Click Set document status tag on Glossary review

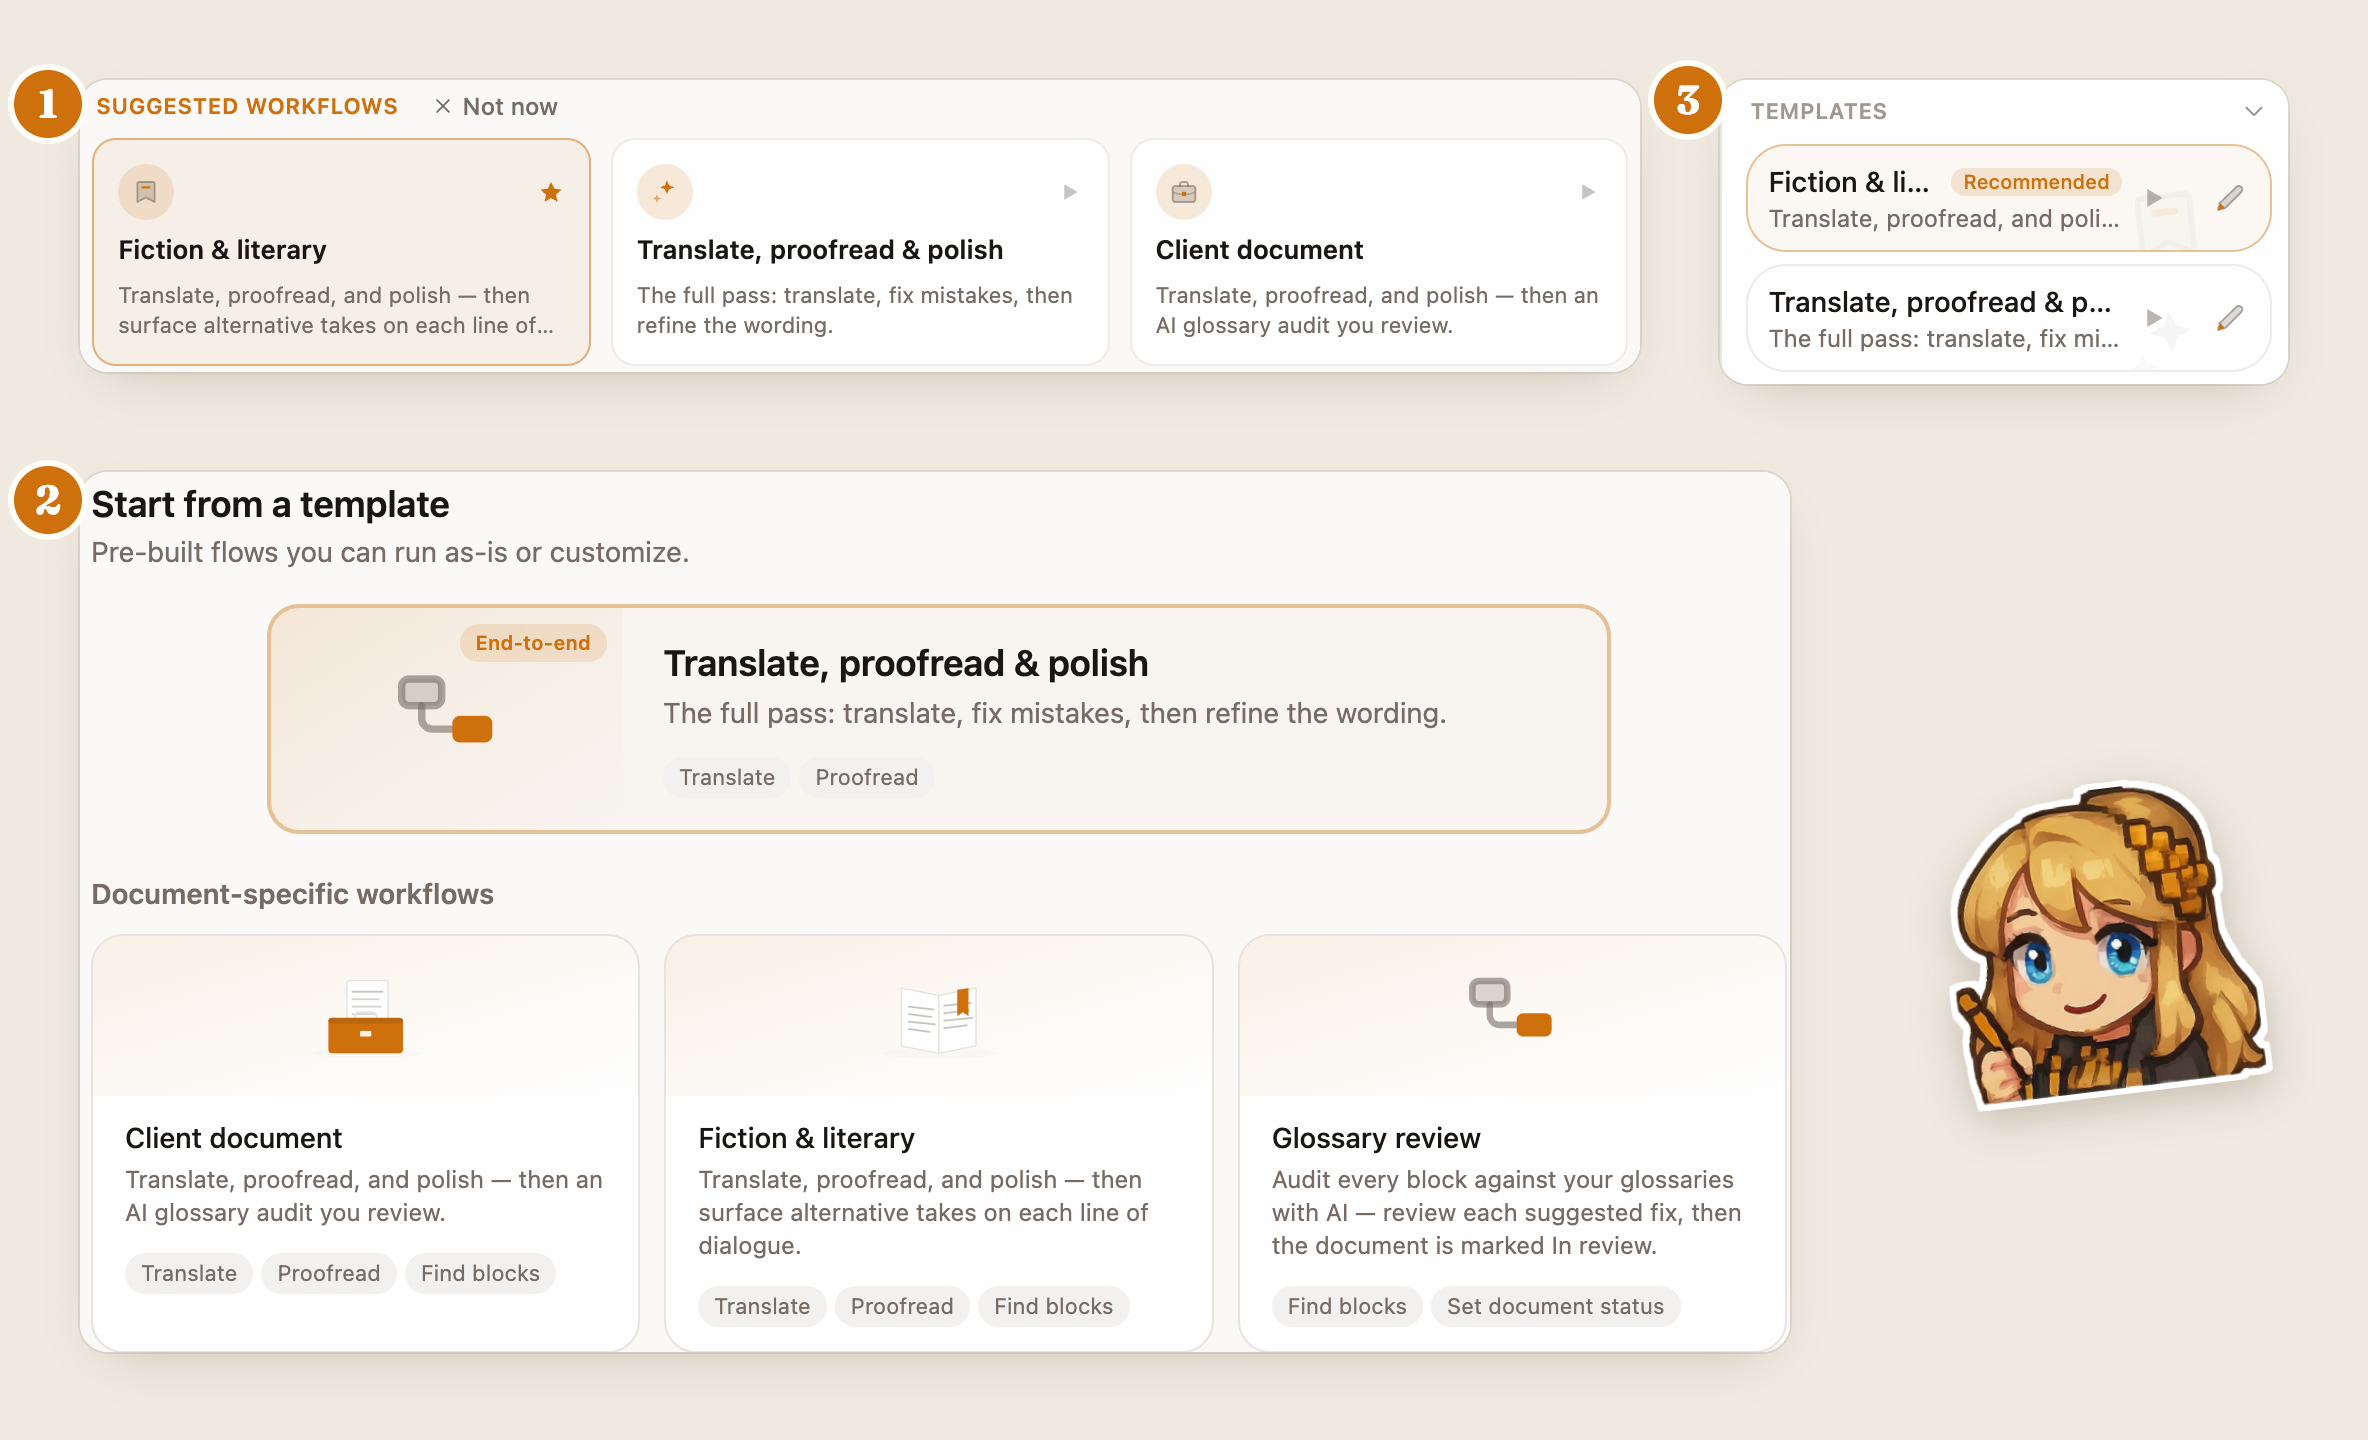coord(1555,1306)
